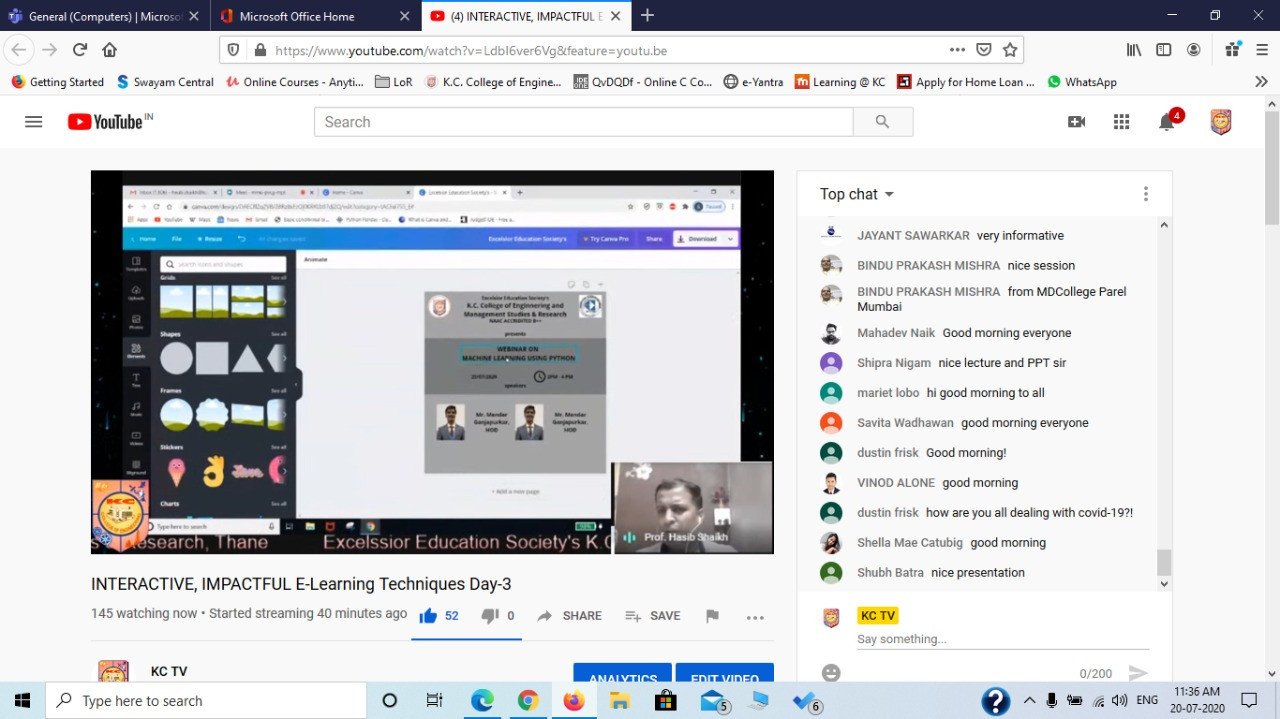1280x719 pixels.
Task: Click the report flag icon below video
Action: (x=712, y=616)
